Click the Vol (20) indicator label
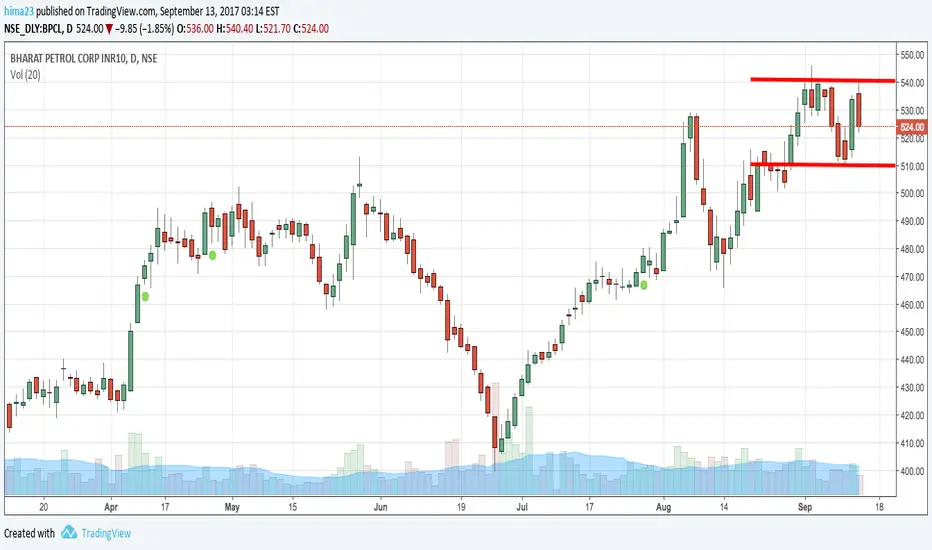 tap(26, 75)
